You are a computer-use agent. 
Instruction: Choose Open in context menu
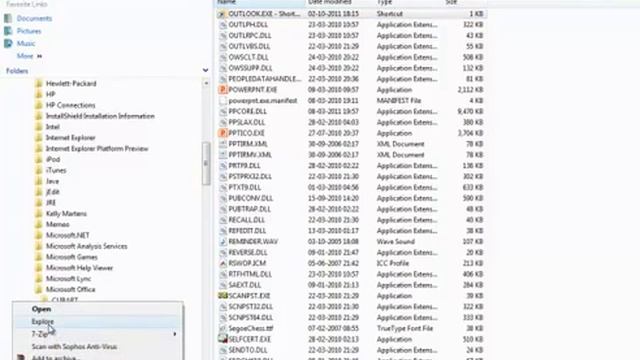tap(41, 309)
